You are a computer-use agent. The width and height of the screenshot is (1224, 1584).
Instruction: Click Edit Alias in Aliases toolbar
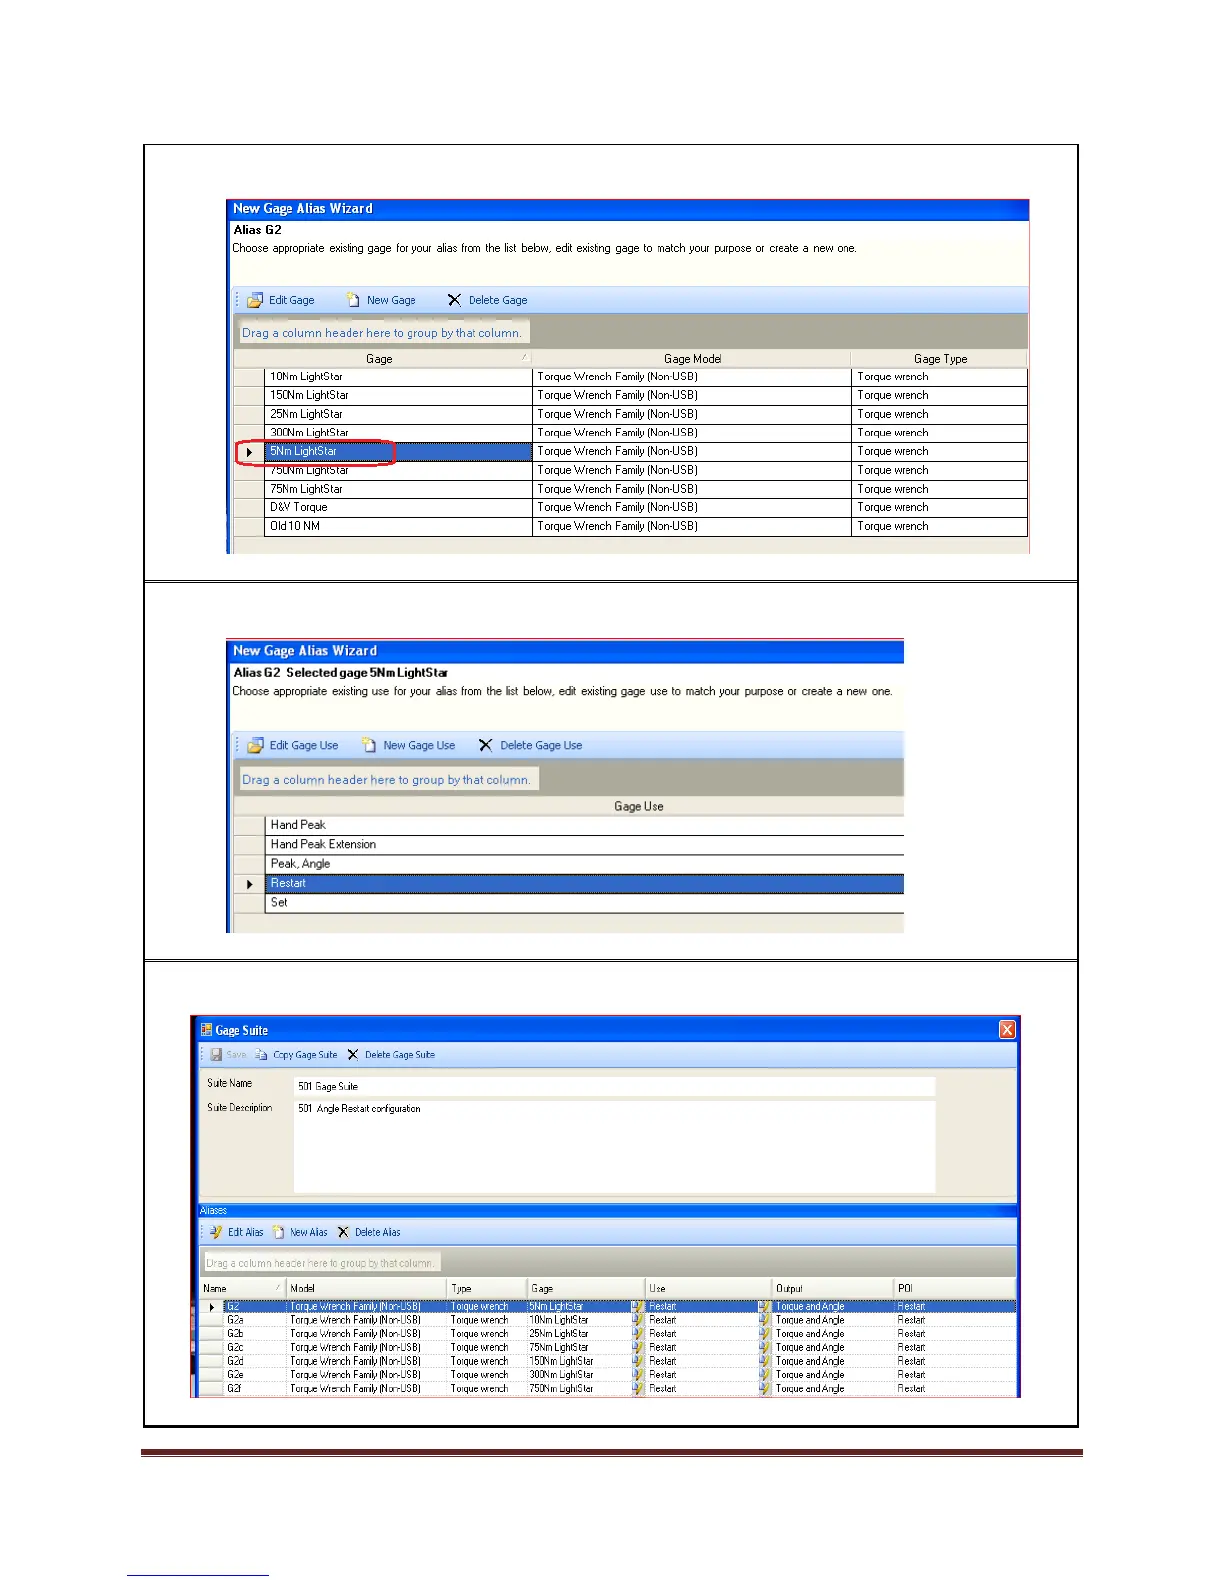[x=236, y=1232]
